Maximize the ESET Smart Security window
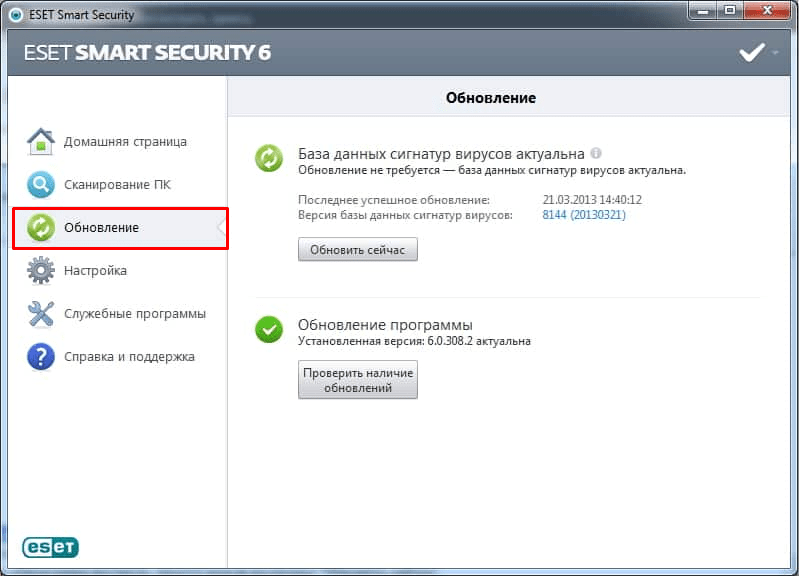Image resolution: width=799 pixels, height=576 pixels. tap(731, 10)
